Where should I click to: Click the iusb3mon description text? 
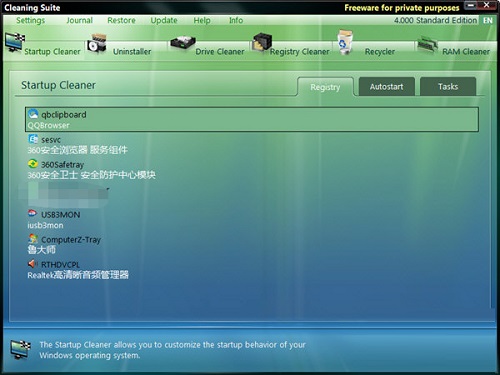(45, 225)
